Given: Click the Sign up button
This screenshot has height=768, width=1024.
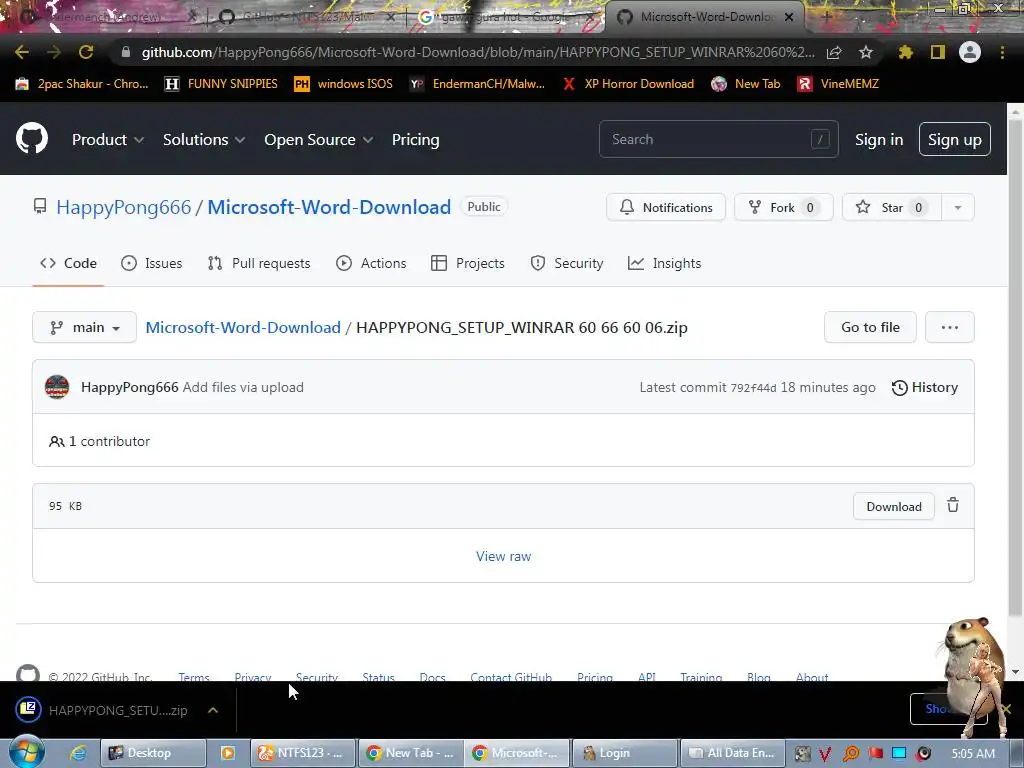Looking at the screenshot, I should pos(955,139).
